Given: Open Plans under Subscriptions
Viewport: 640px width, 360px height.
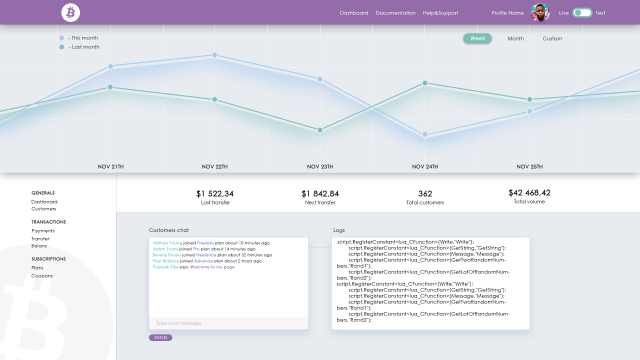Looking at the screenshot, I should (37, 268).
